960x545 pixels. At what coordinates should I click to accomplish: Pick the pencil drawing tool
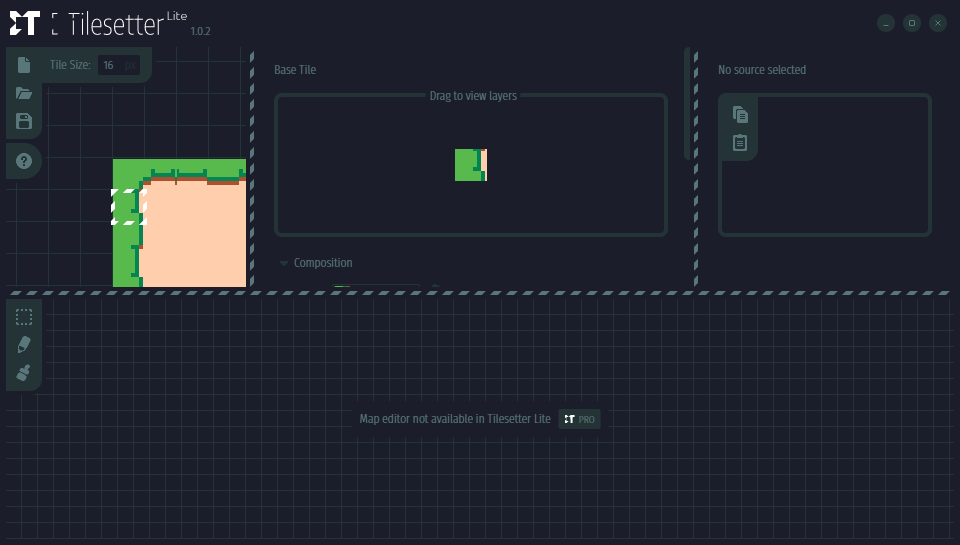click(x=24, y=345)
